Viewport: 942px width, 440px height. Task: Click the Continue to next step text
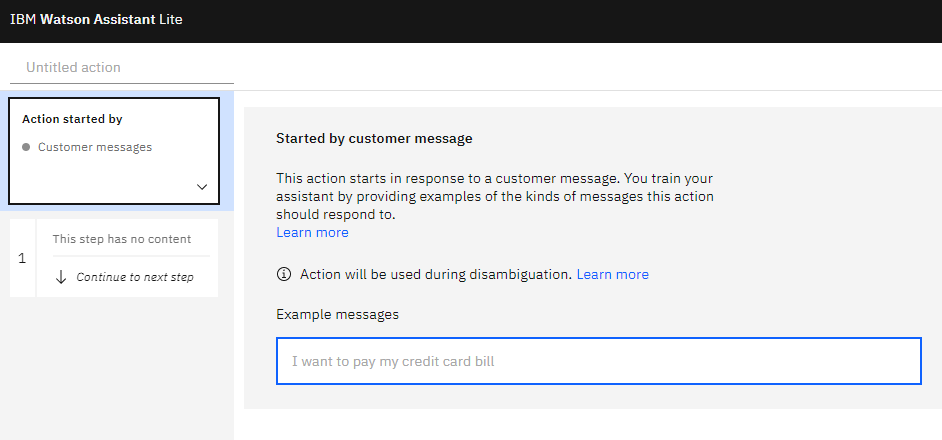coord(135,277)
